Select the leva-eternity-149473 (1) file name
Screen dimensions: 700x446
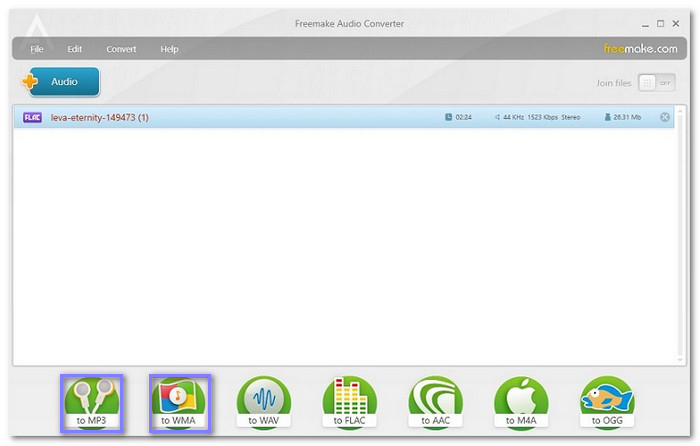point(100,117)
